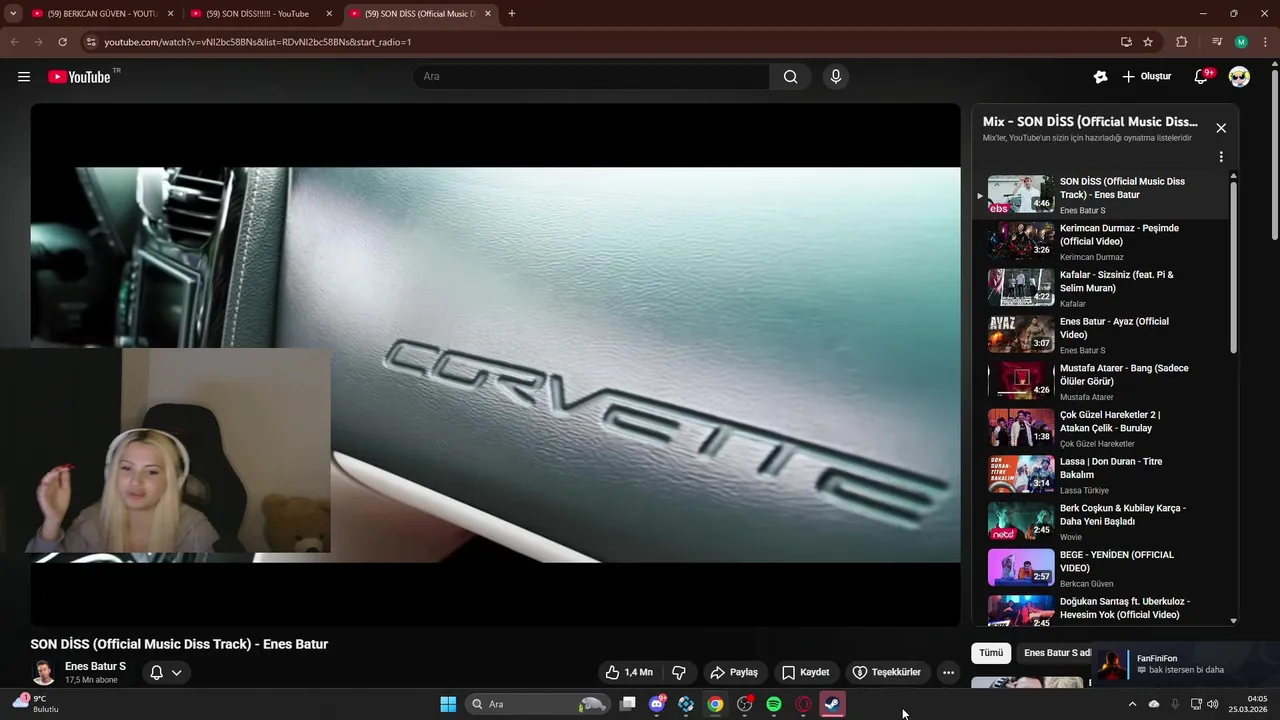Close the Mix playlist panel
The image size is (1280, 720).
click(1221, 128)
